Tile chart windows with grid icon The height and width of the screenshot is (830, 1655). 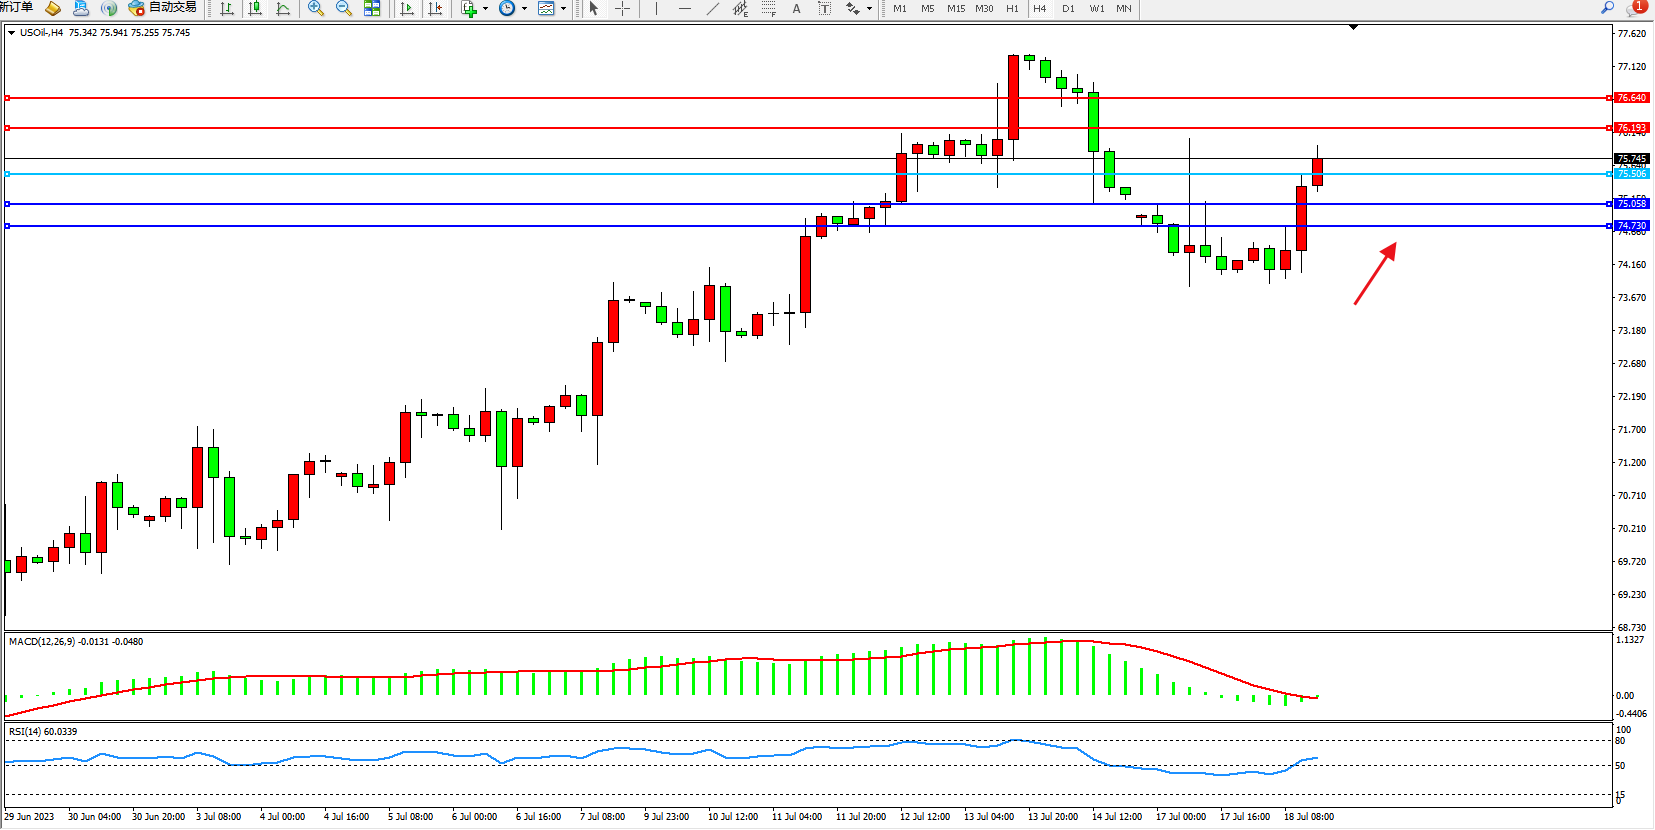372,8
